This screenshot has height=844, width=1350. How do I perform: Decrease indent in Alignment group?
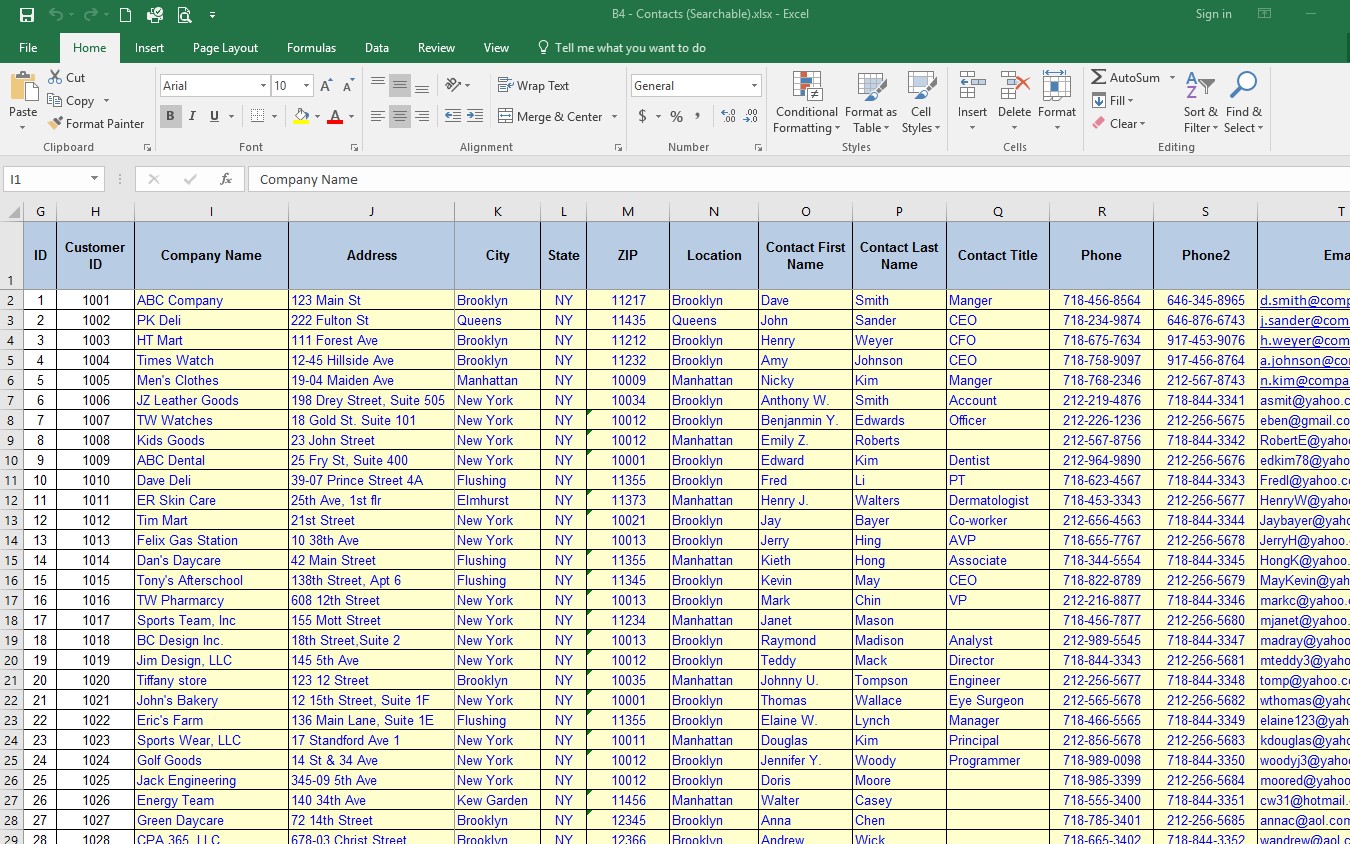[453, 117]
